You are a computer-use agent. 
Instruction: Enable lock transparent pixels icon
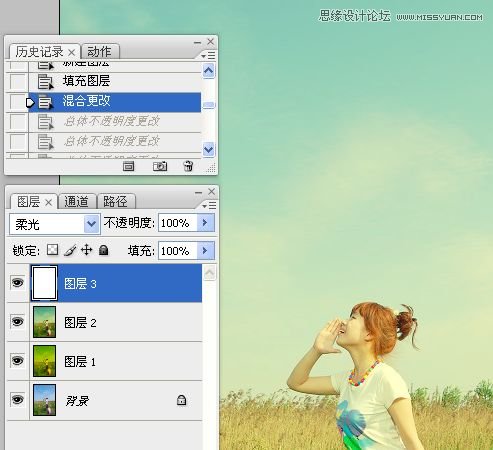(x=53, y=250)
